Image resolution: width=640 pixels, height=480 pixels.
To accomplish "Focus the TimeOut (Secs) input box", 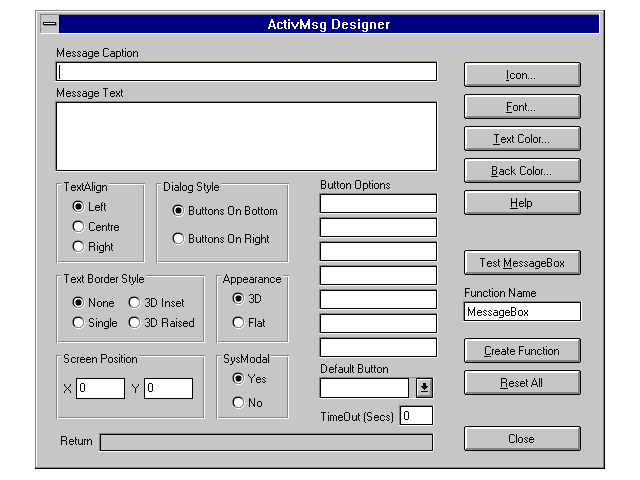I will coord(416,416).
